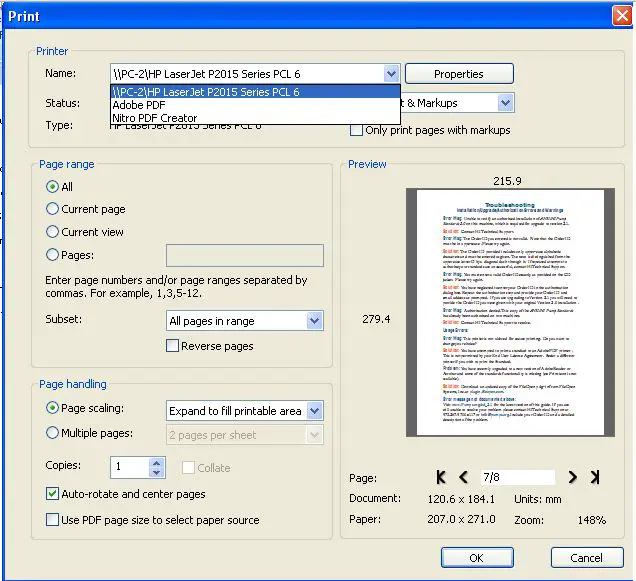
Task: Click the Zoom value 148%
Action: point(592,520)
